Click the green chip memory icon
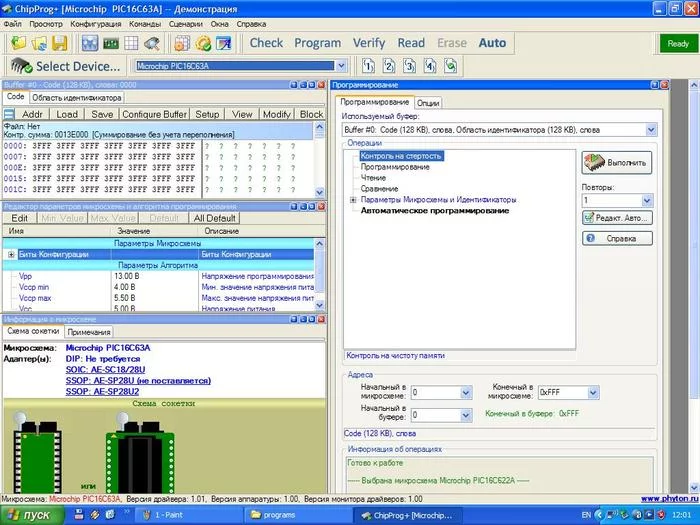Screen dimensions: 700x525 click(111, 43)
